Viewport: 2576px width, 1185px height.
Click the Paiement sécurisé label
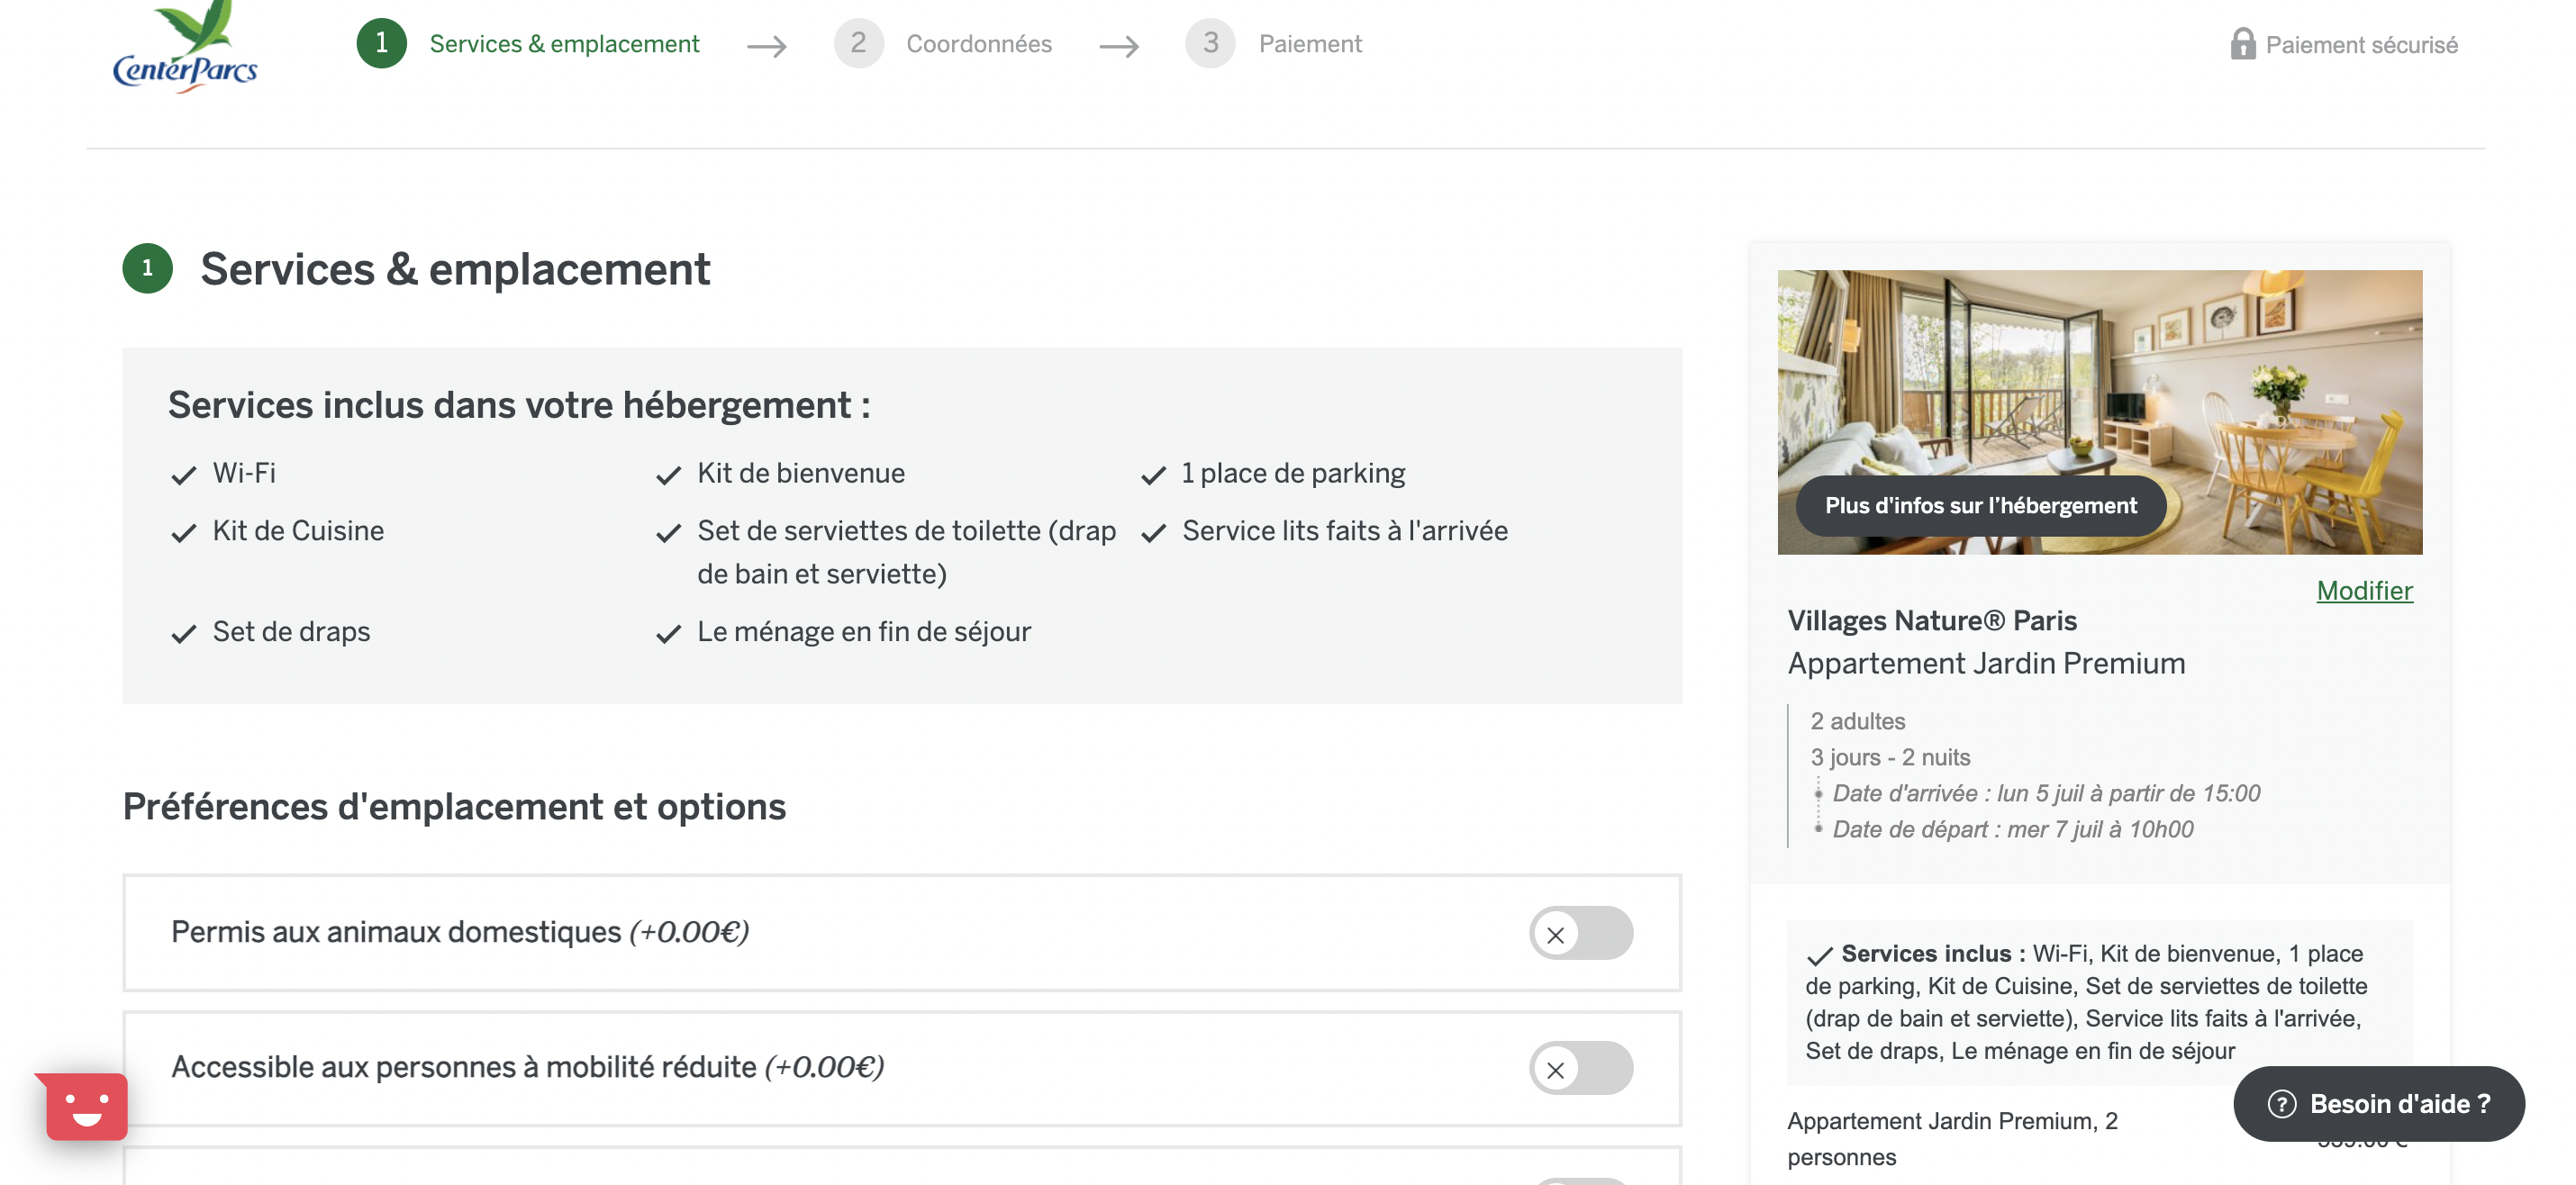click(x=2361, y=45)
